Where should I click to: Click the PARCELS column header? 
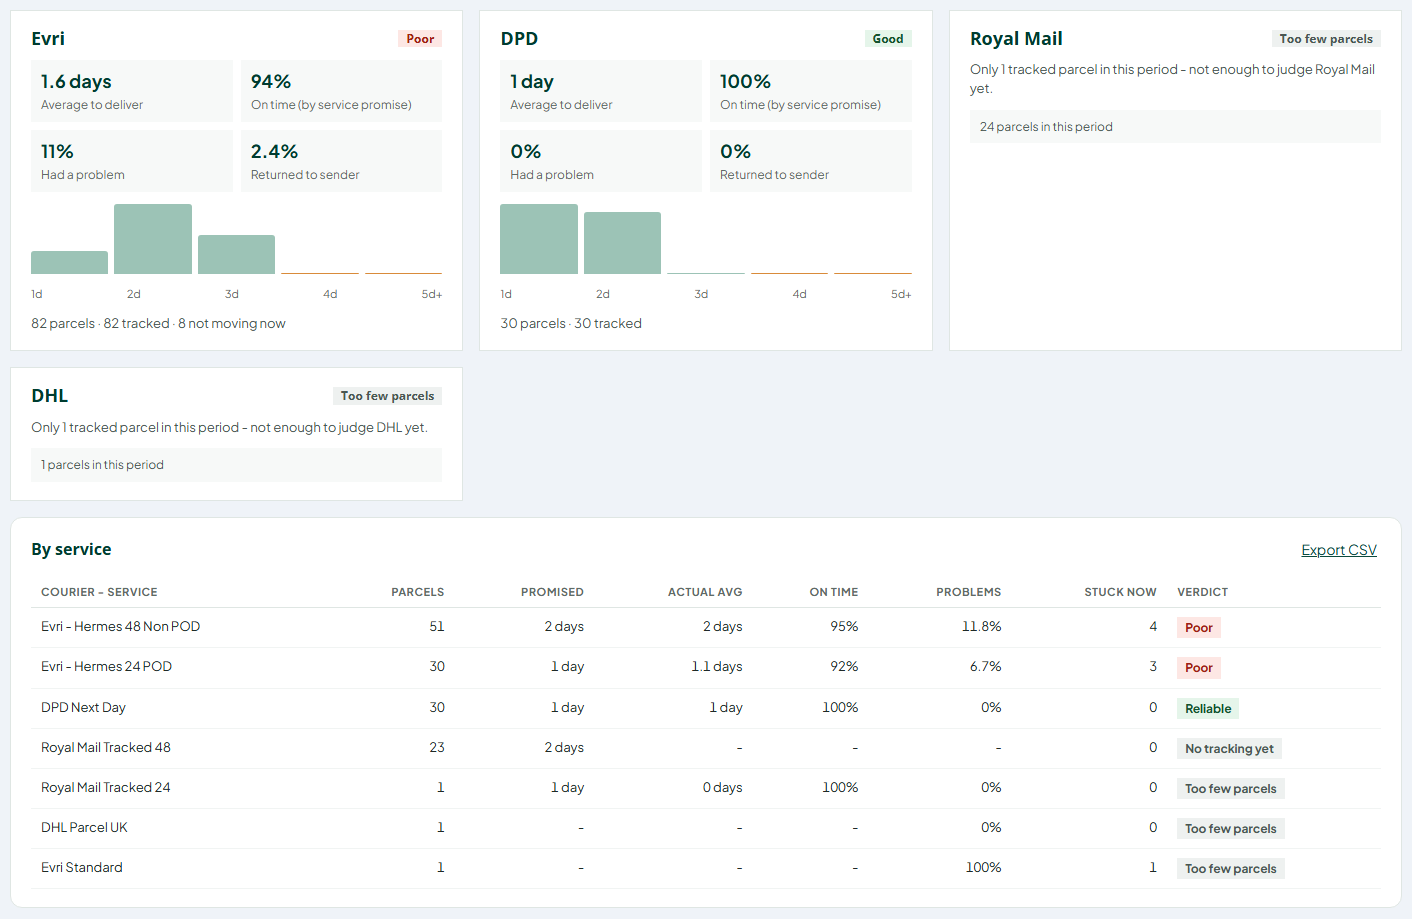click(x=417, y=592)
